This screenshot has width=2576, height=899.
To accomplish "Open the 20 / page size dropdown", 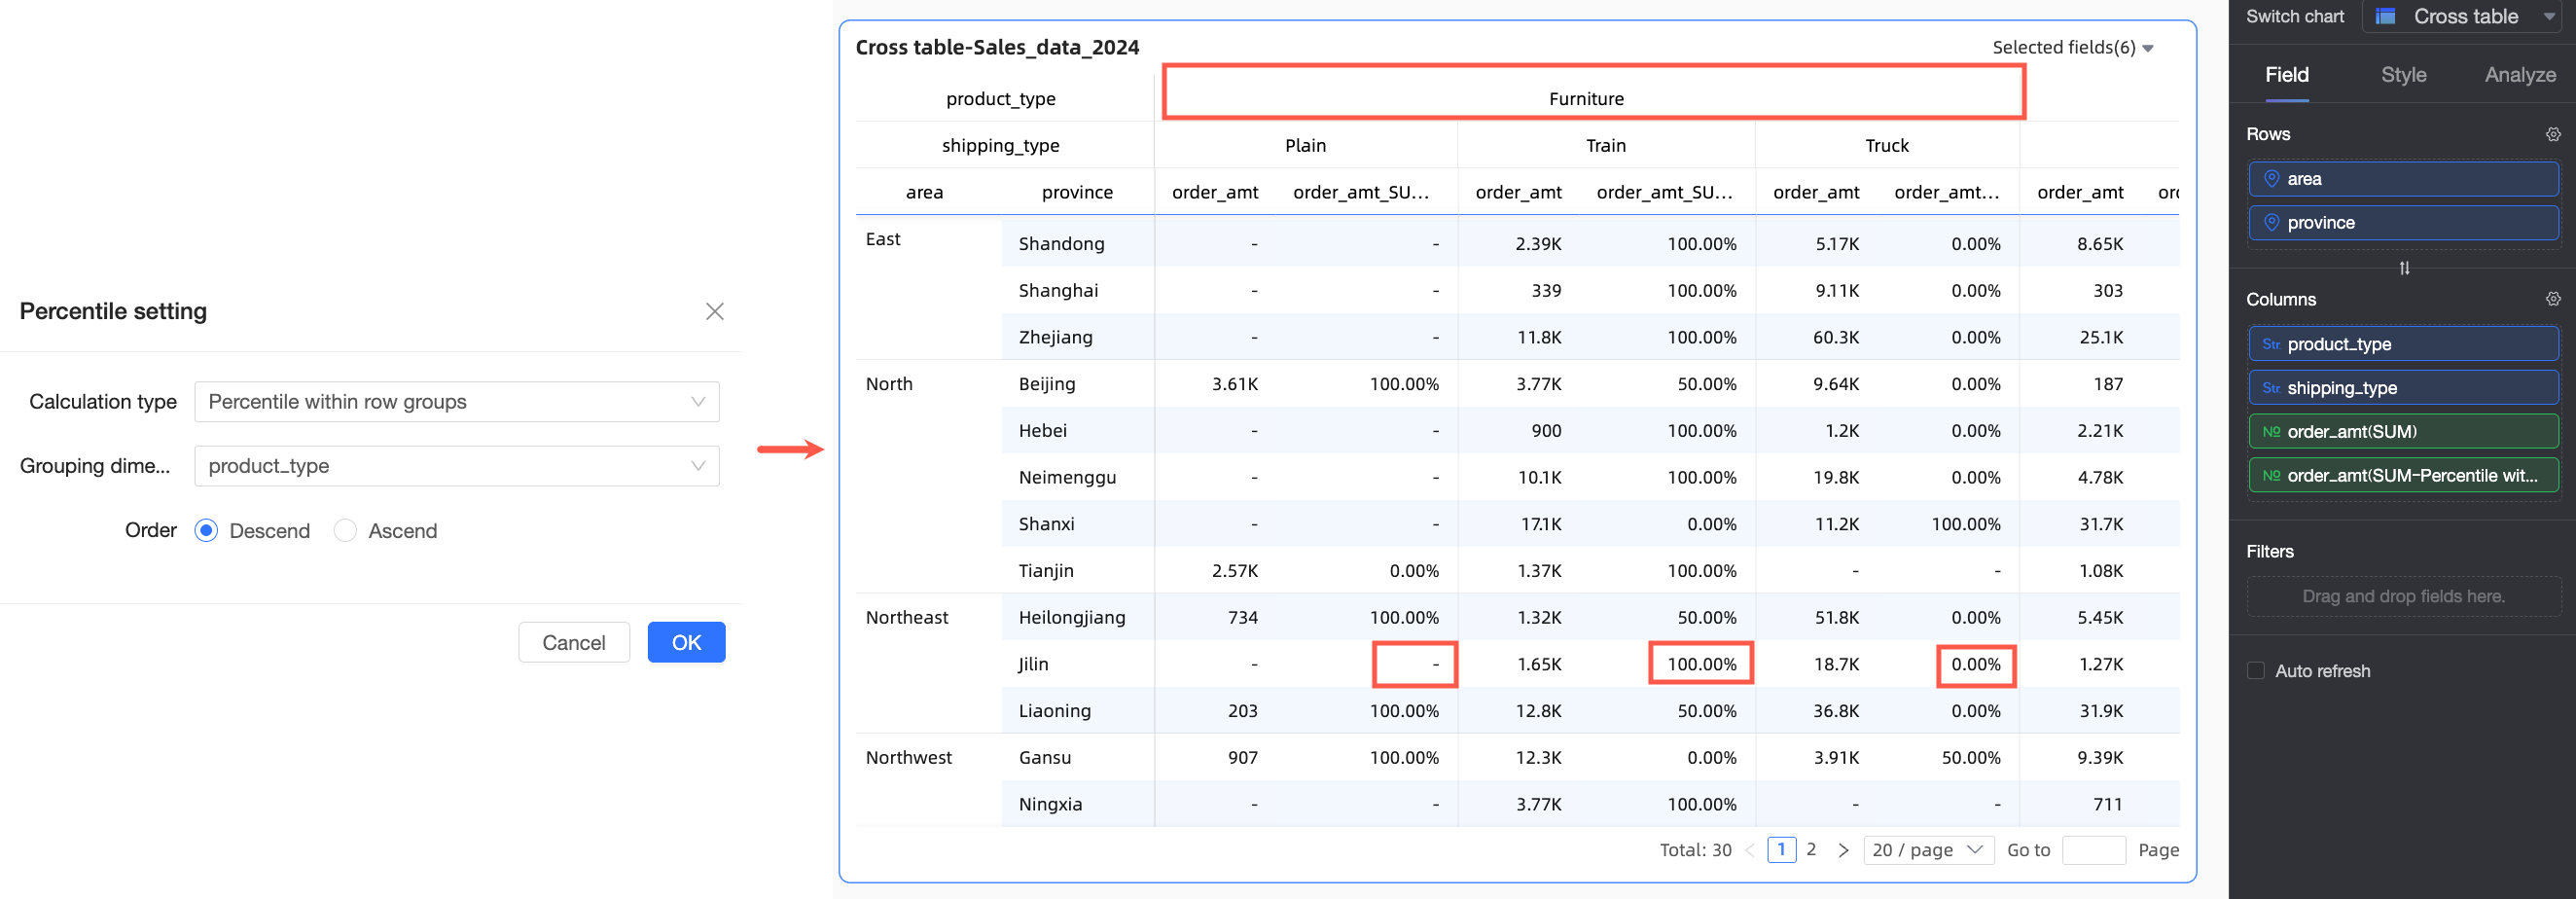I will point(1928,850).
